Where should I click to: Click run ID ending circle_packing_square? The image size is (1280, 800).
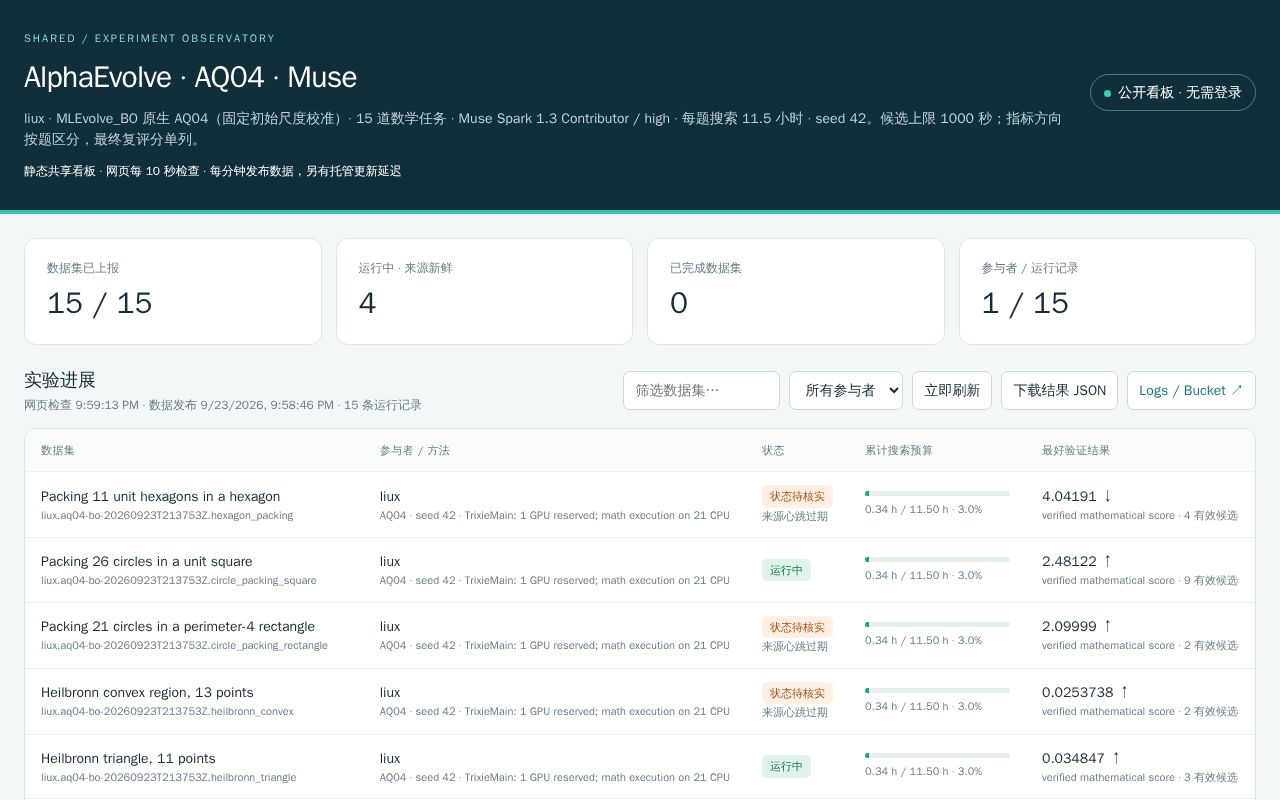[179, 580]
